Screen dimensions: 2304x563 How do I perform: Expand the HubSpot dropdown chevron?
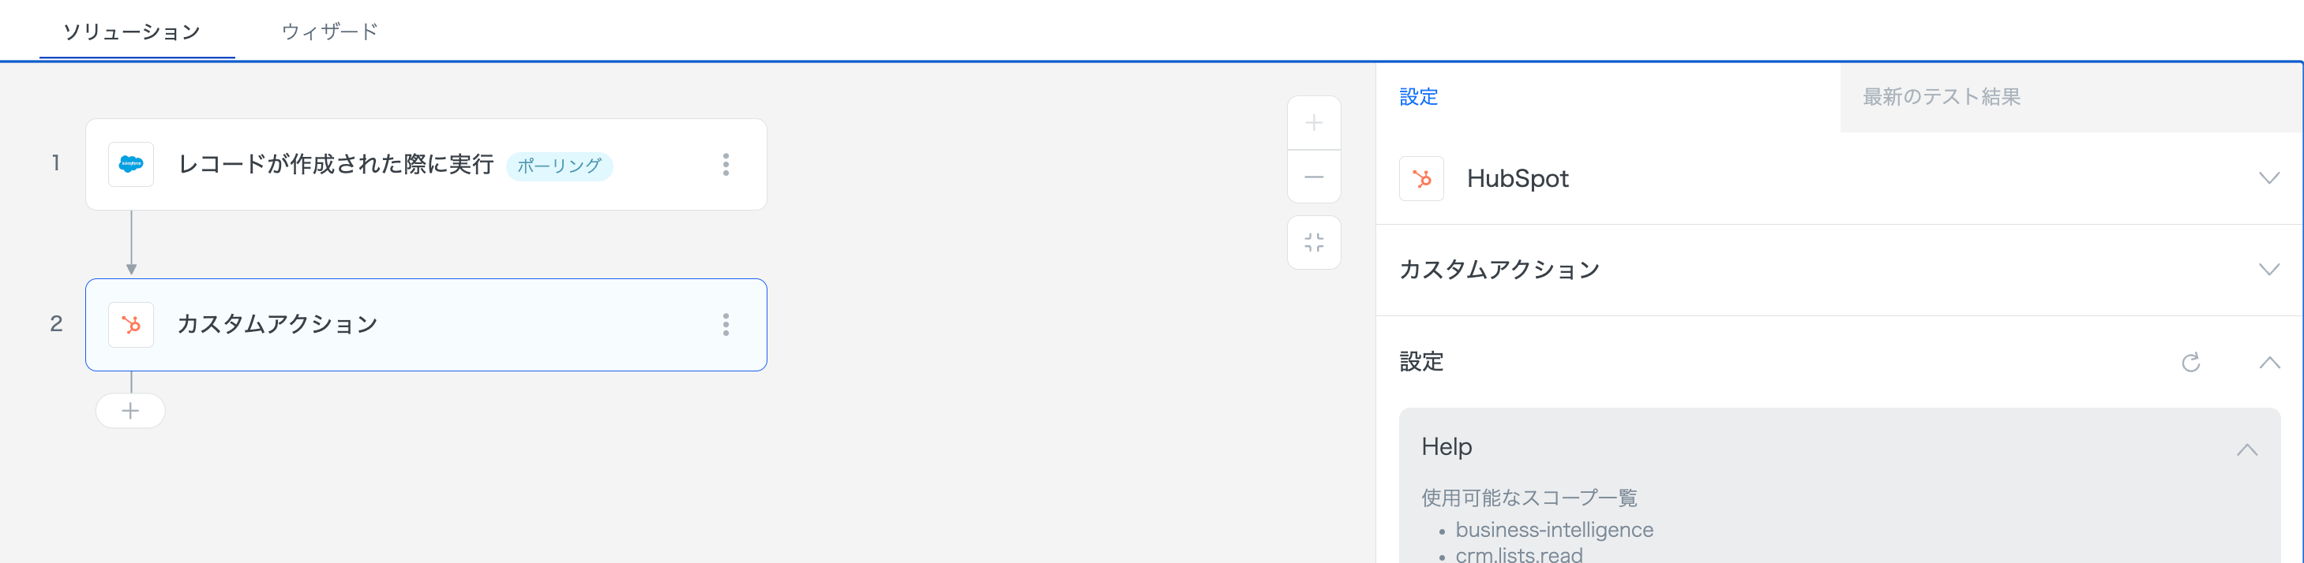[x=2268, y=179]
